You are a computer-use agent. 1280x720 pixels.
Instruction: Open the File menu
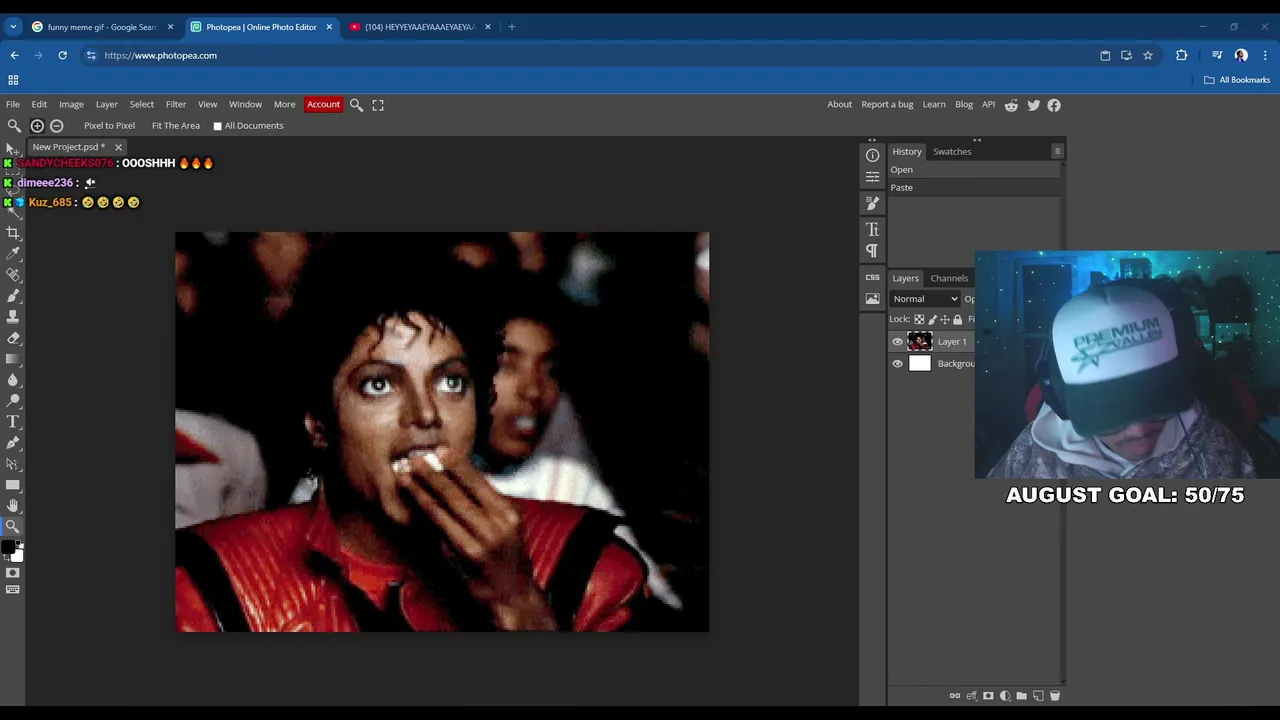[13, 105]
